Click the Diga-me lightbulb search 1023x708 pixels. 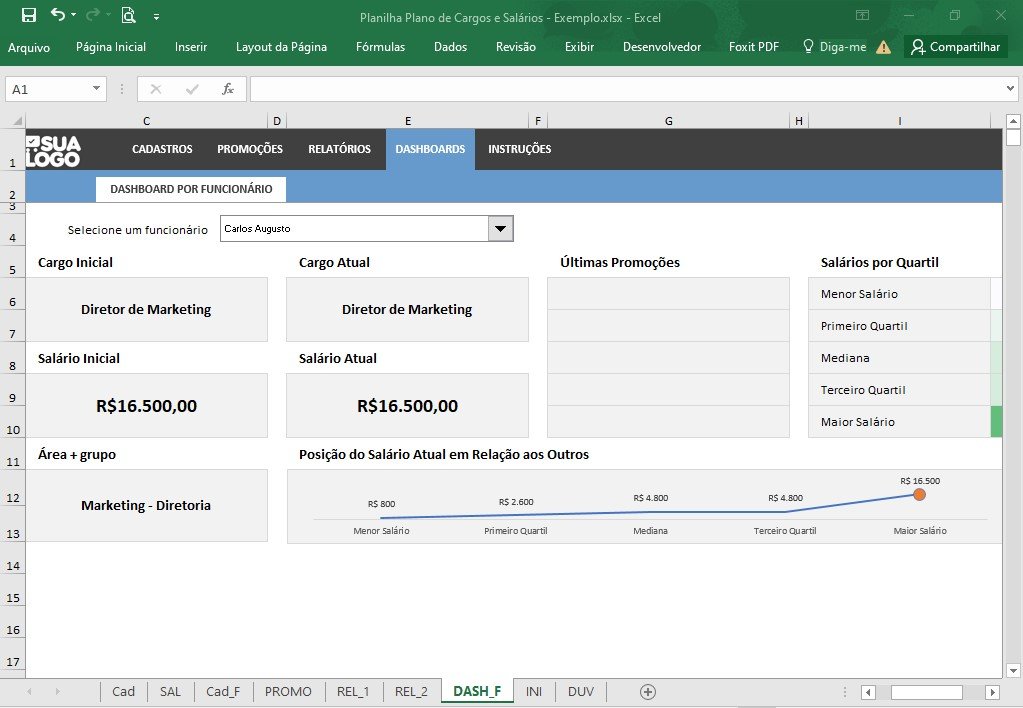(834, 47)
